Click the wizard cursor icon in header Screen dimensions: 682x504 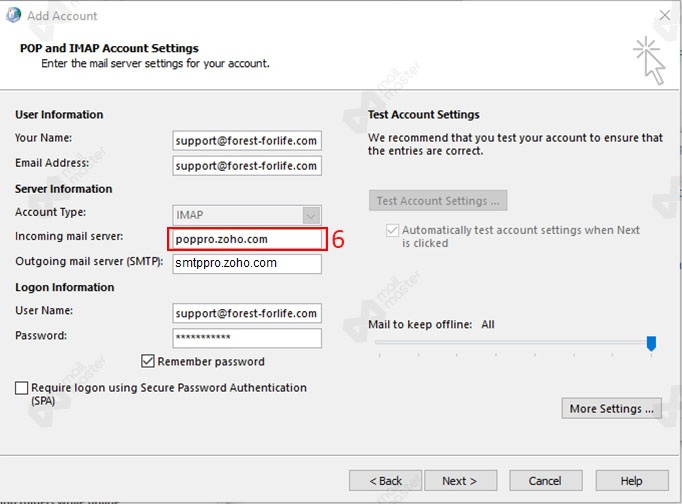647,60
